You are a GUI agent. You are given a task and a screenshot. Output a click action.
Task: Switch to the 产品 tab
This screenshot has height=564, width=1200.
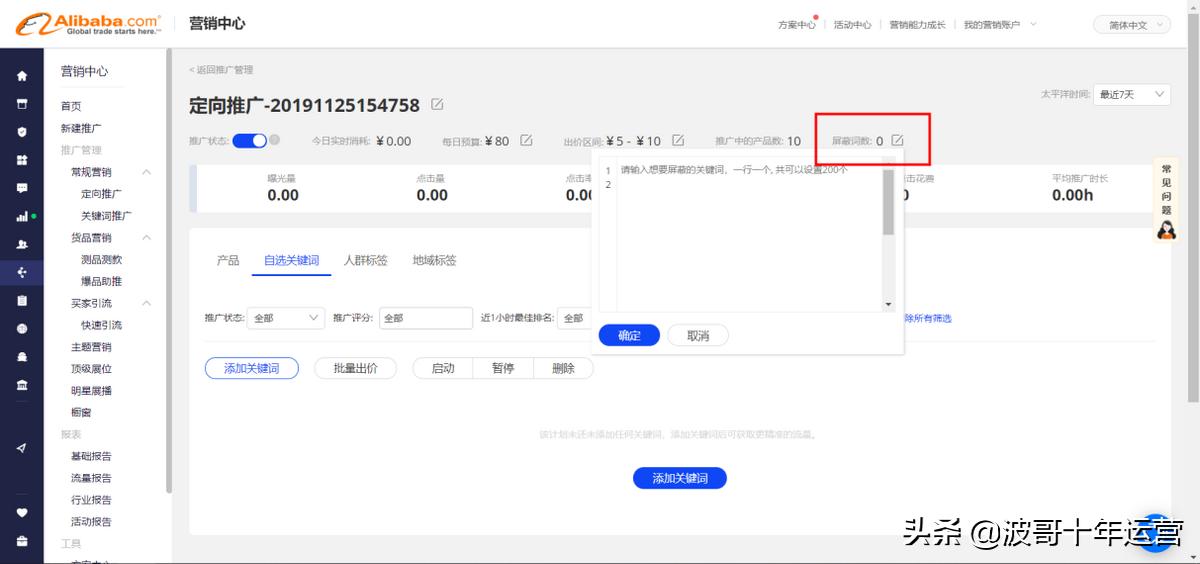point(228,260)
